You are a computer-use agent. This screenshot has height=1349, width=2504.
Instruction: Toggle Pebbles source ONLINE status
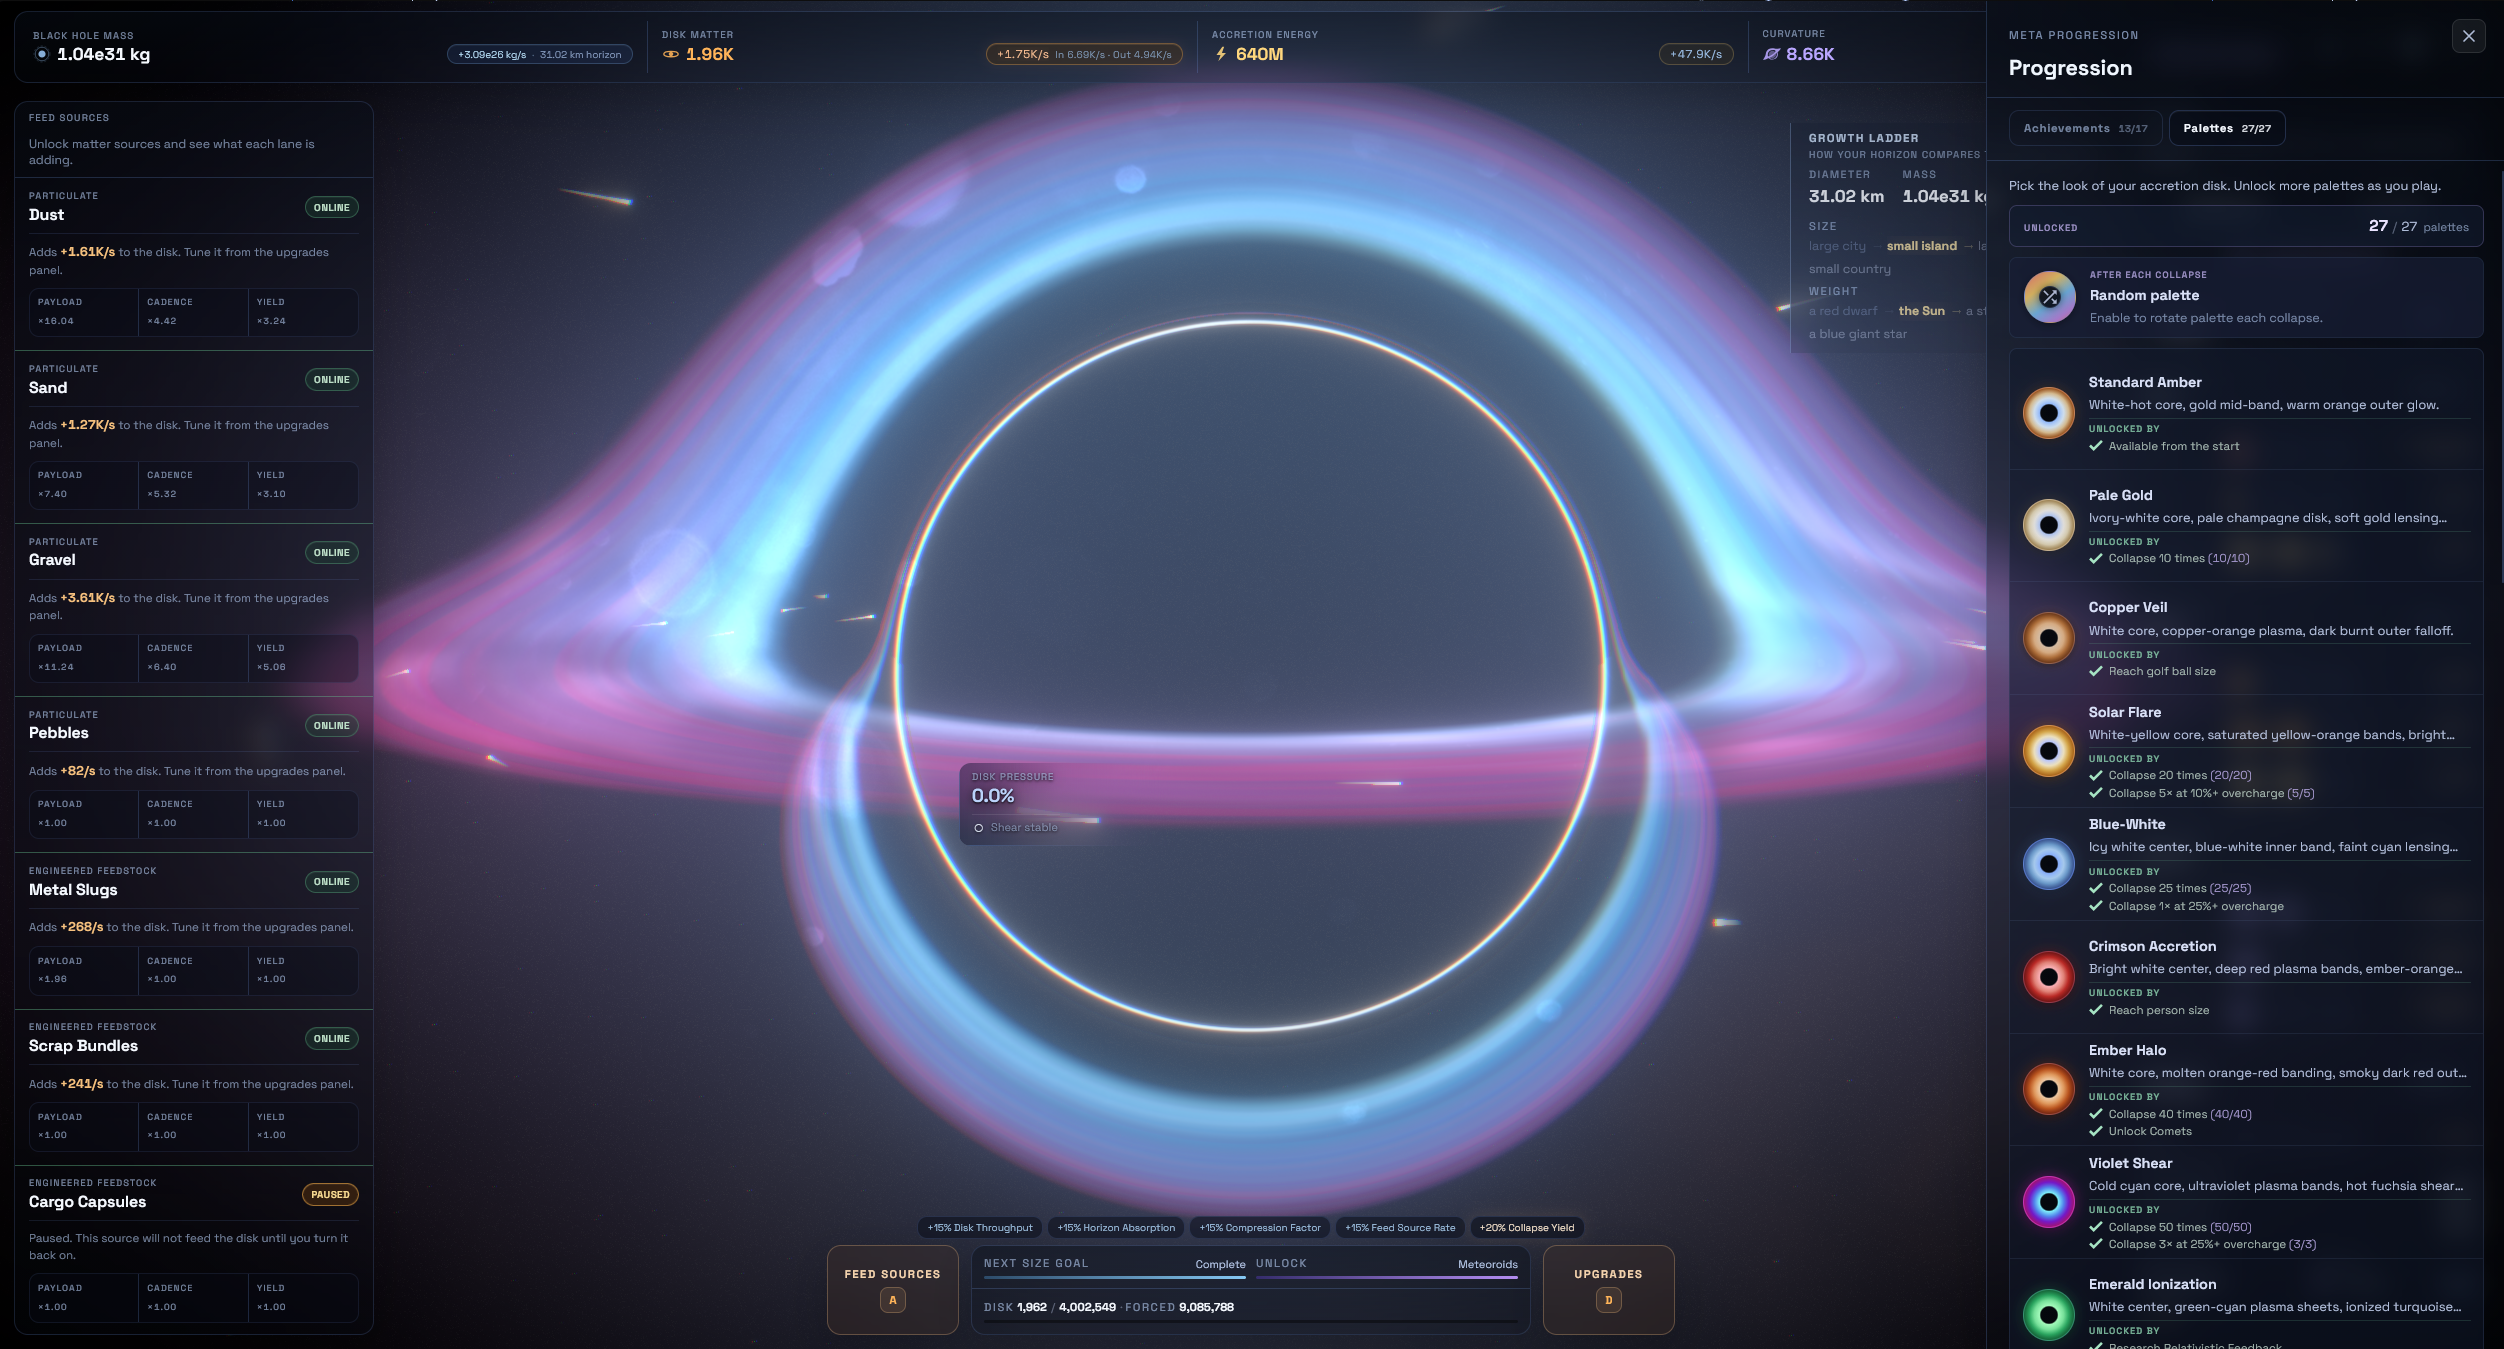click(332, 726)
